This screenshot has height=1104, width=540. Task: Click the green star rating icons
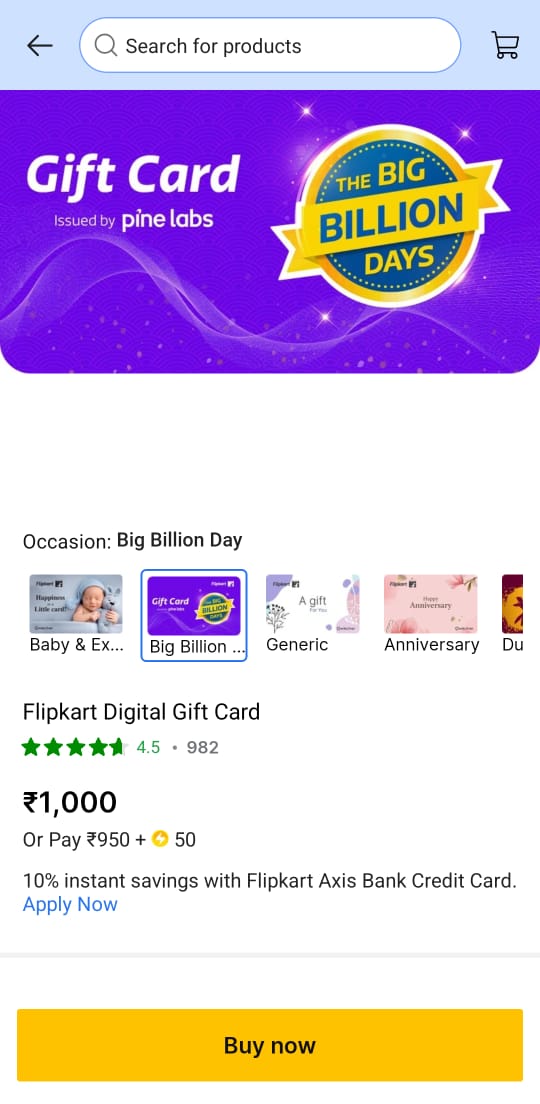tap(73, 747)
